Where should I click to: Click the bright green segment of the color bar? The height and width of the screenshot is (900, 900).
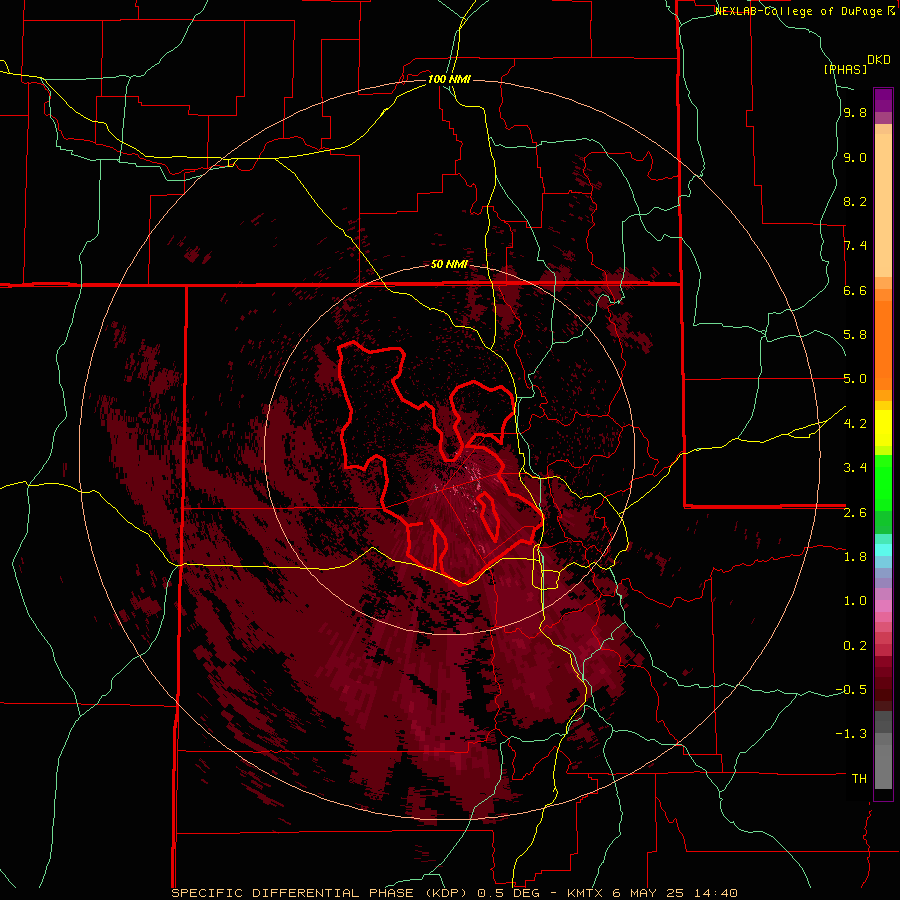pos(883,482)
